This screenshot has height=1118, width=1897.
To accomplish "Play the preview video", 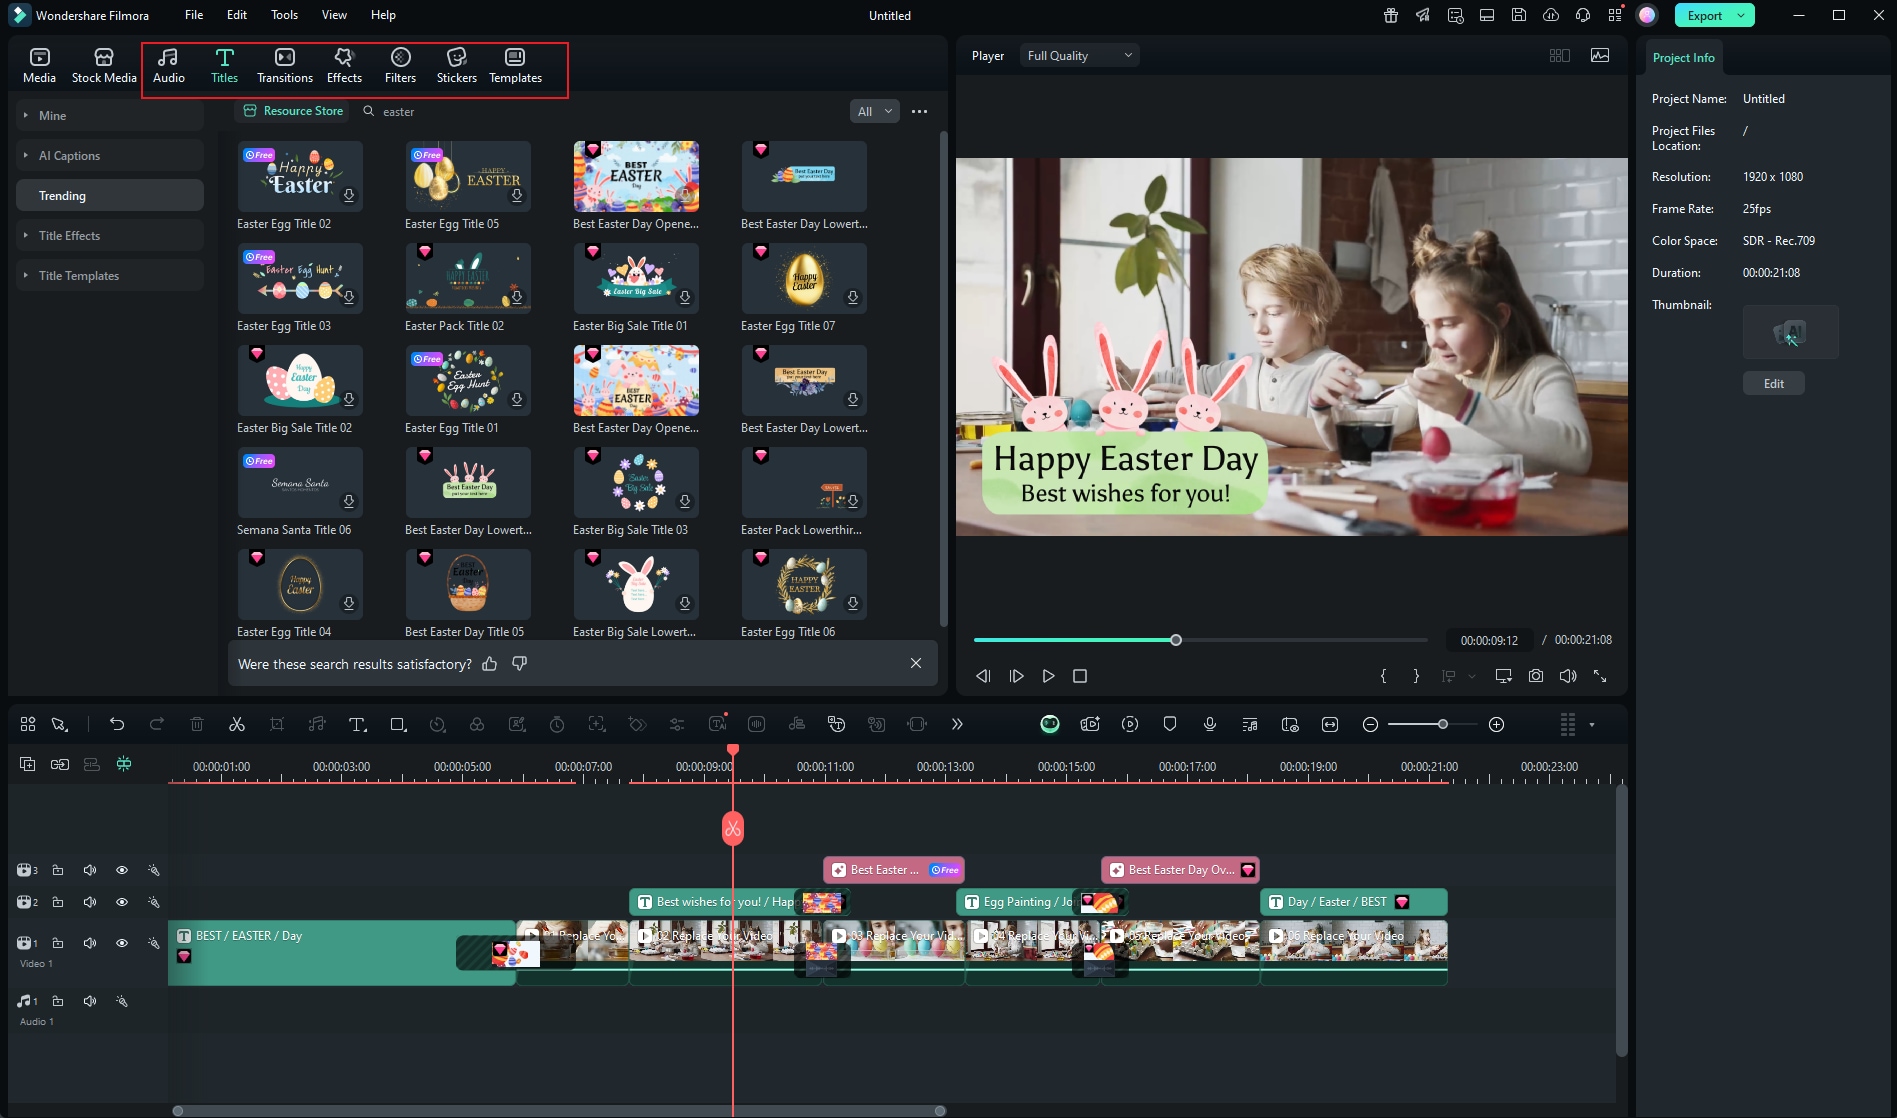I will (x=1048, y=676).
